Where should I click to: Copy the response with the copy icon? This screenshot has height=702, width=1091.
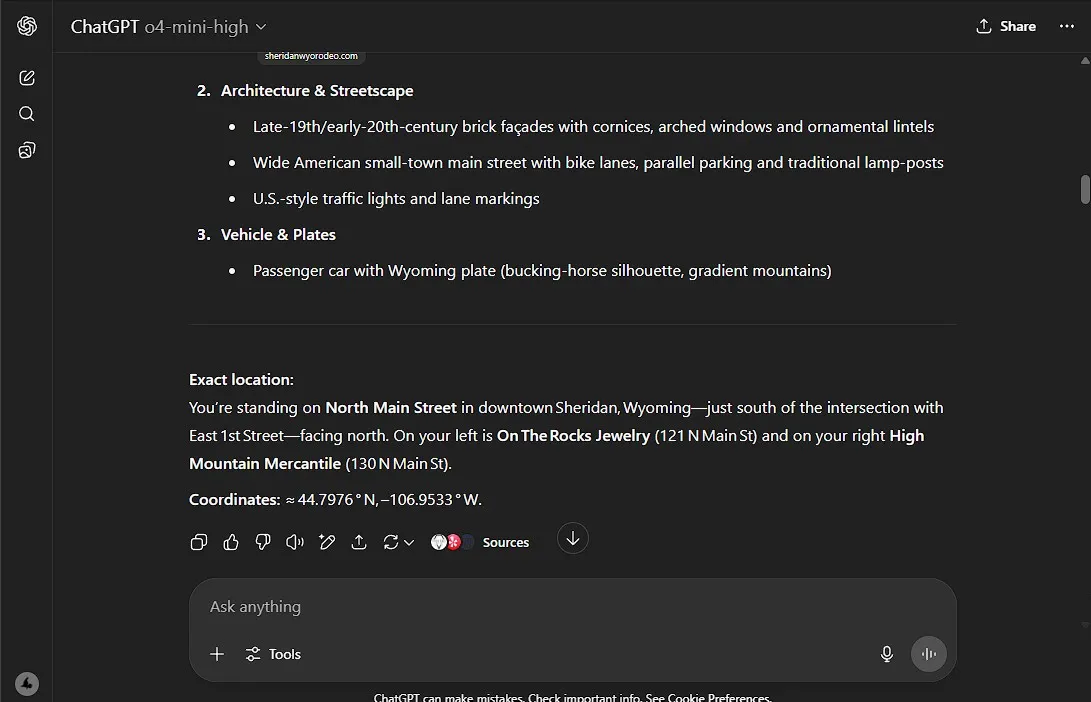[199, 542]
